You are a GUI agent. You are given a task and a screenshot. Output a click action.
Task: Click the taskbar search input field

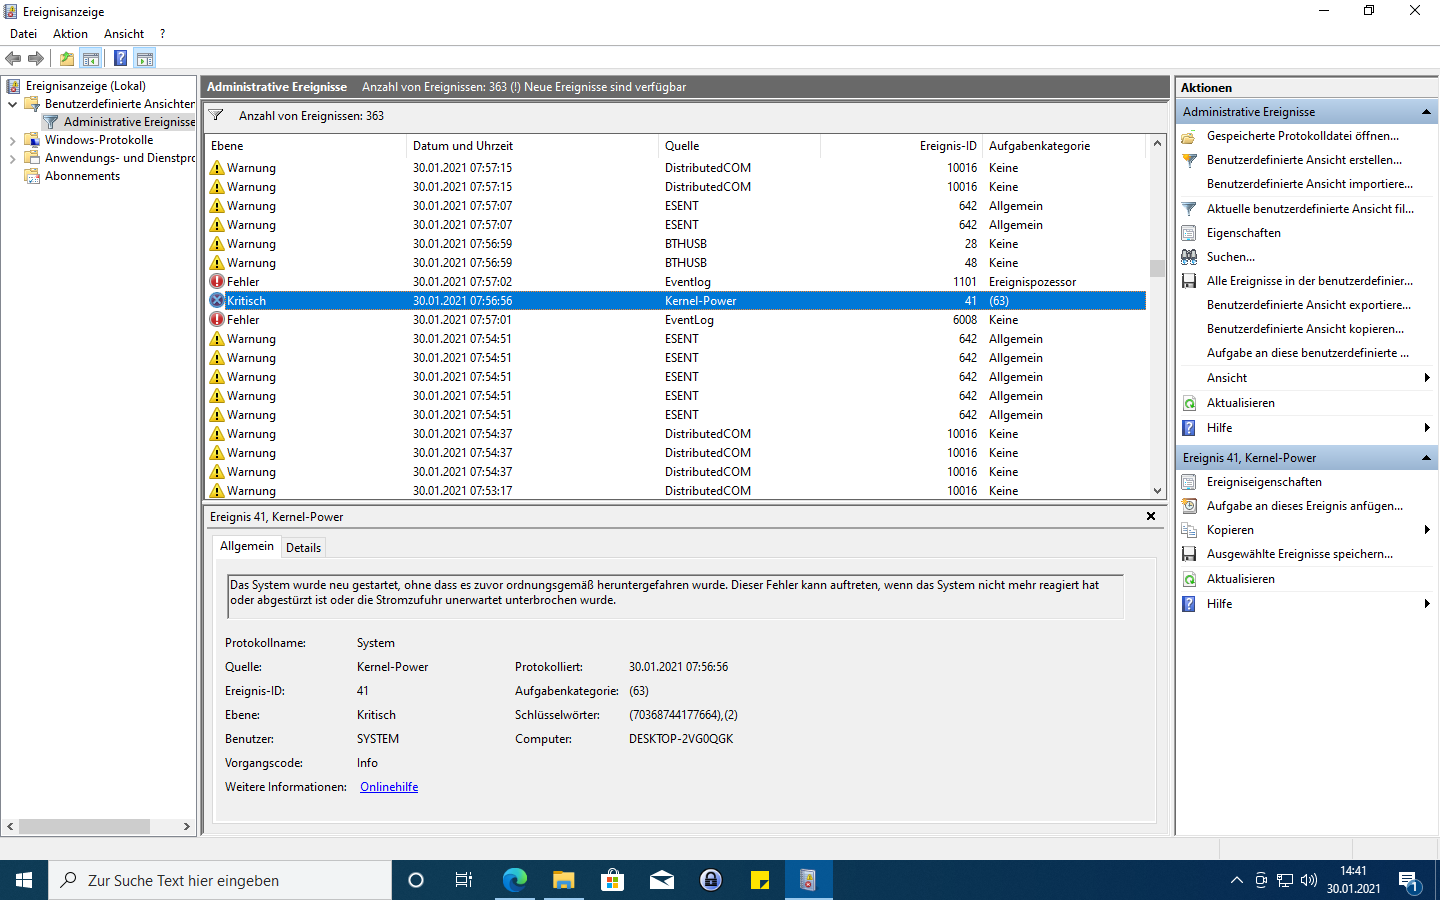pyautogui.click(x=220, y=880)
